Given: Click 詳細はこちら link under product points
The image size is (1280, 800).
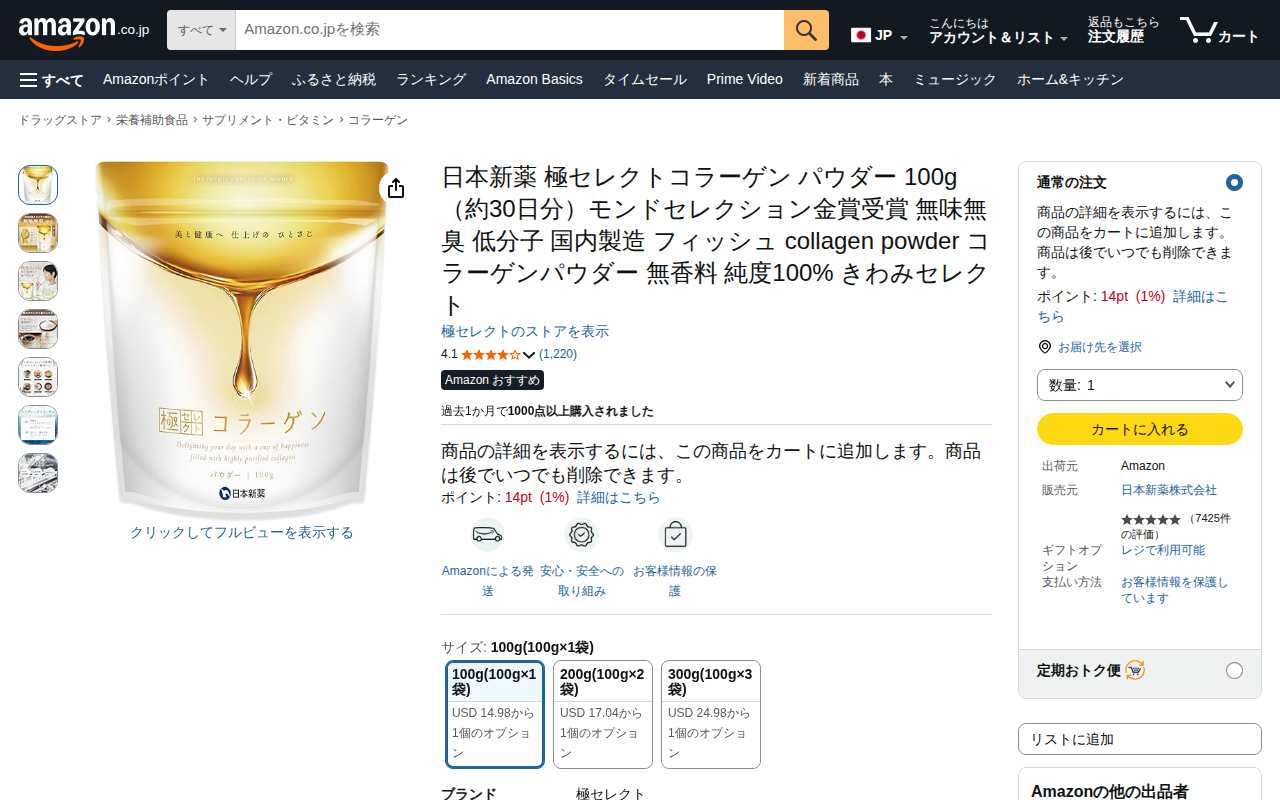Looking at the screenshot, I should pyautogui.click(x=619, y=497).
